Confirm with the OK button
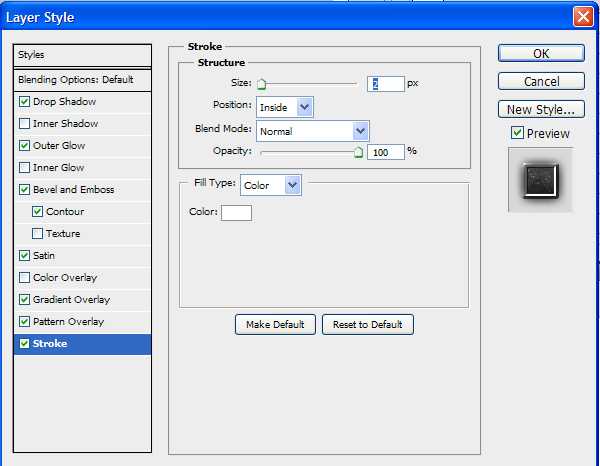 [541, 53]
